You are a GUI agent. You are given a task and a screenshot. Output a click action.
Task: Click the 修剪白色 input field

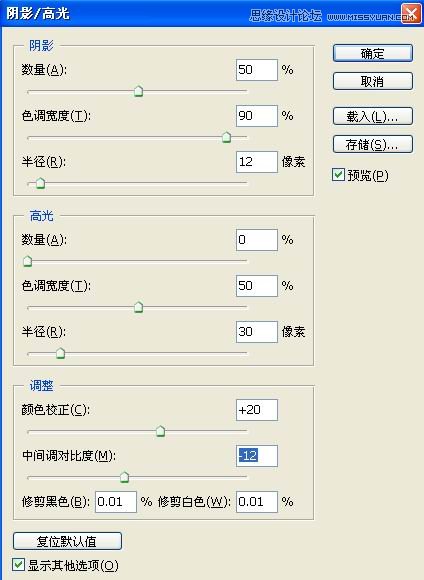point(257,502)
